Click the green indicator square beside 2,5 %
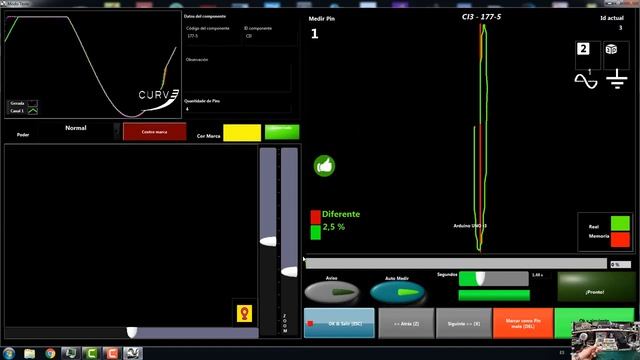 coord(316,233)
